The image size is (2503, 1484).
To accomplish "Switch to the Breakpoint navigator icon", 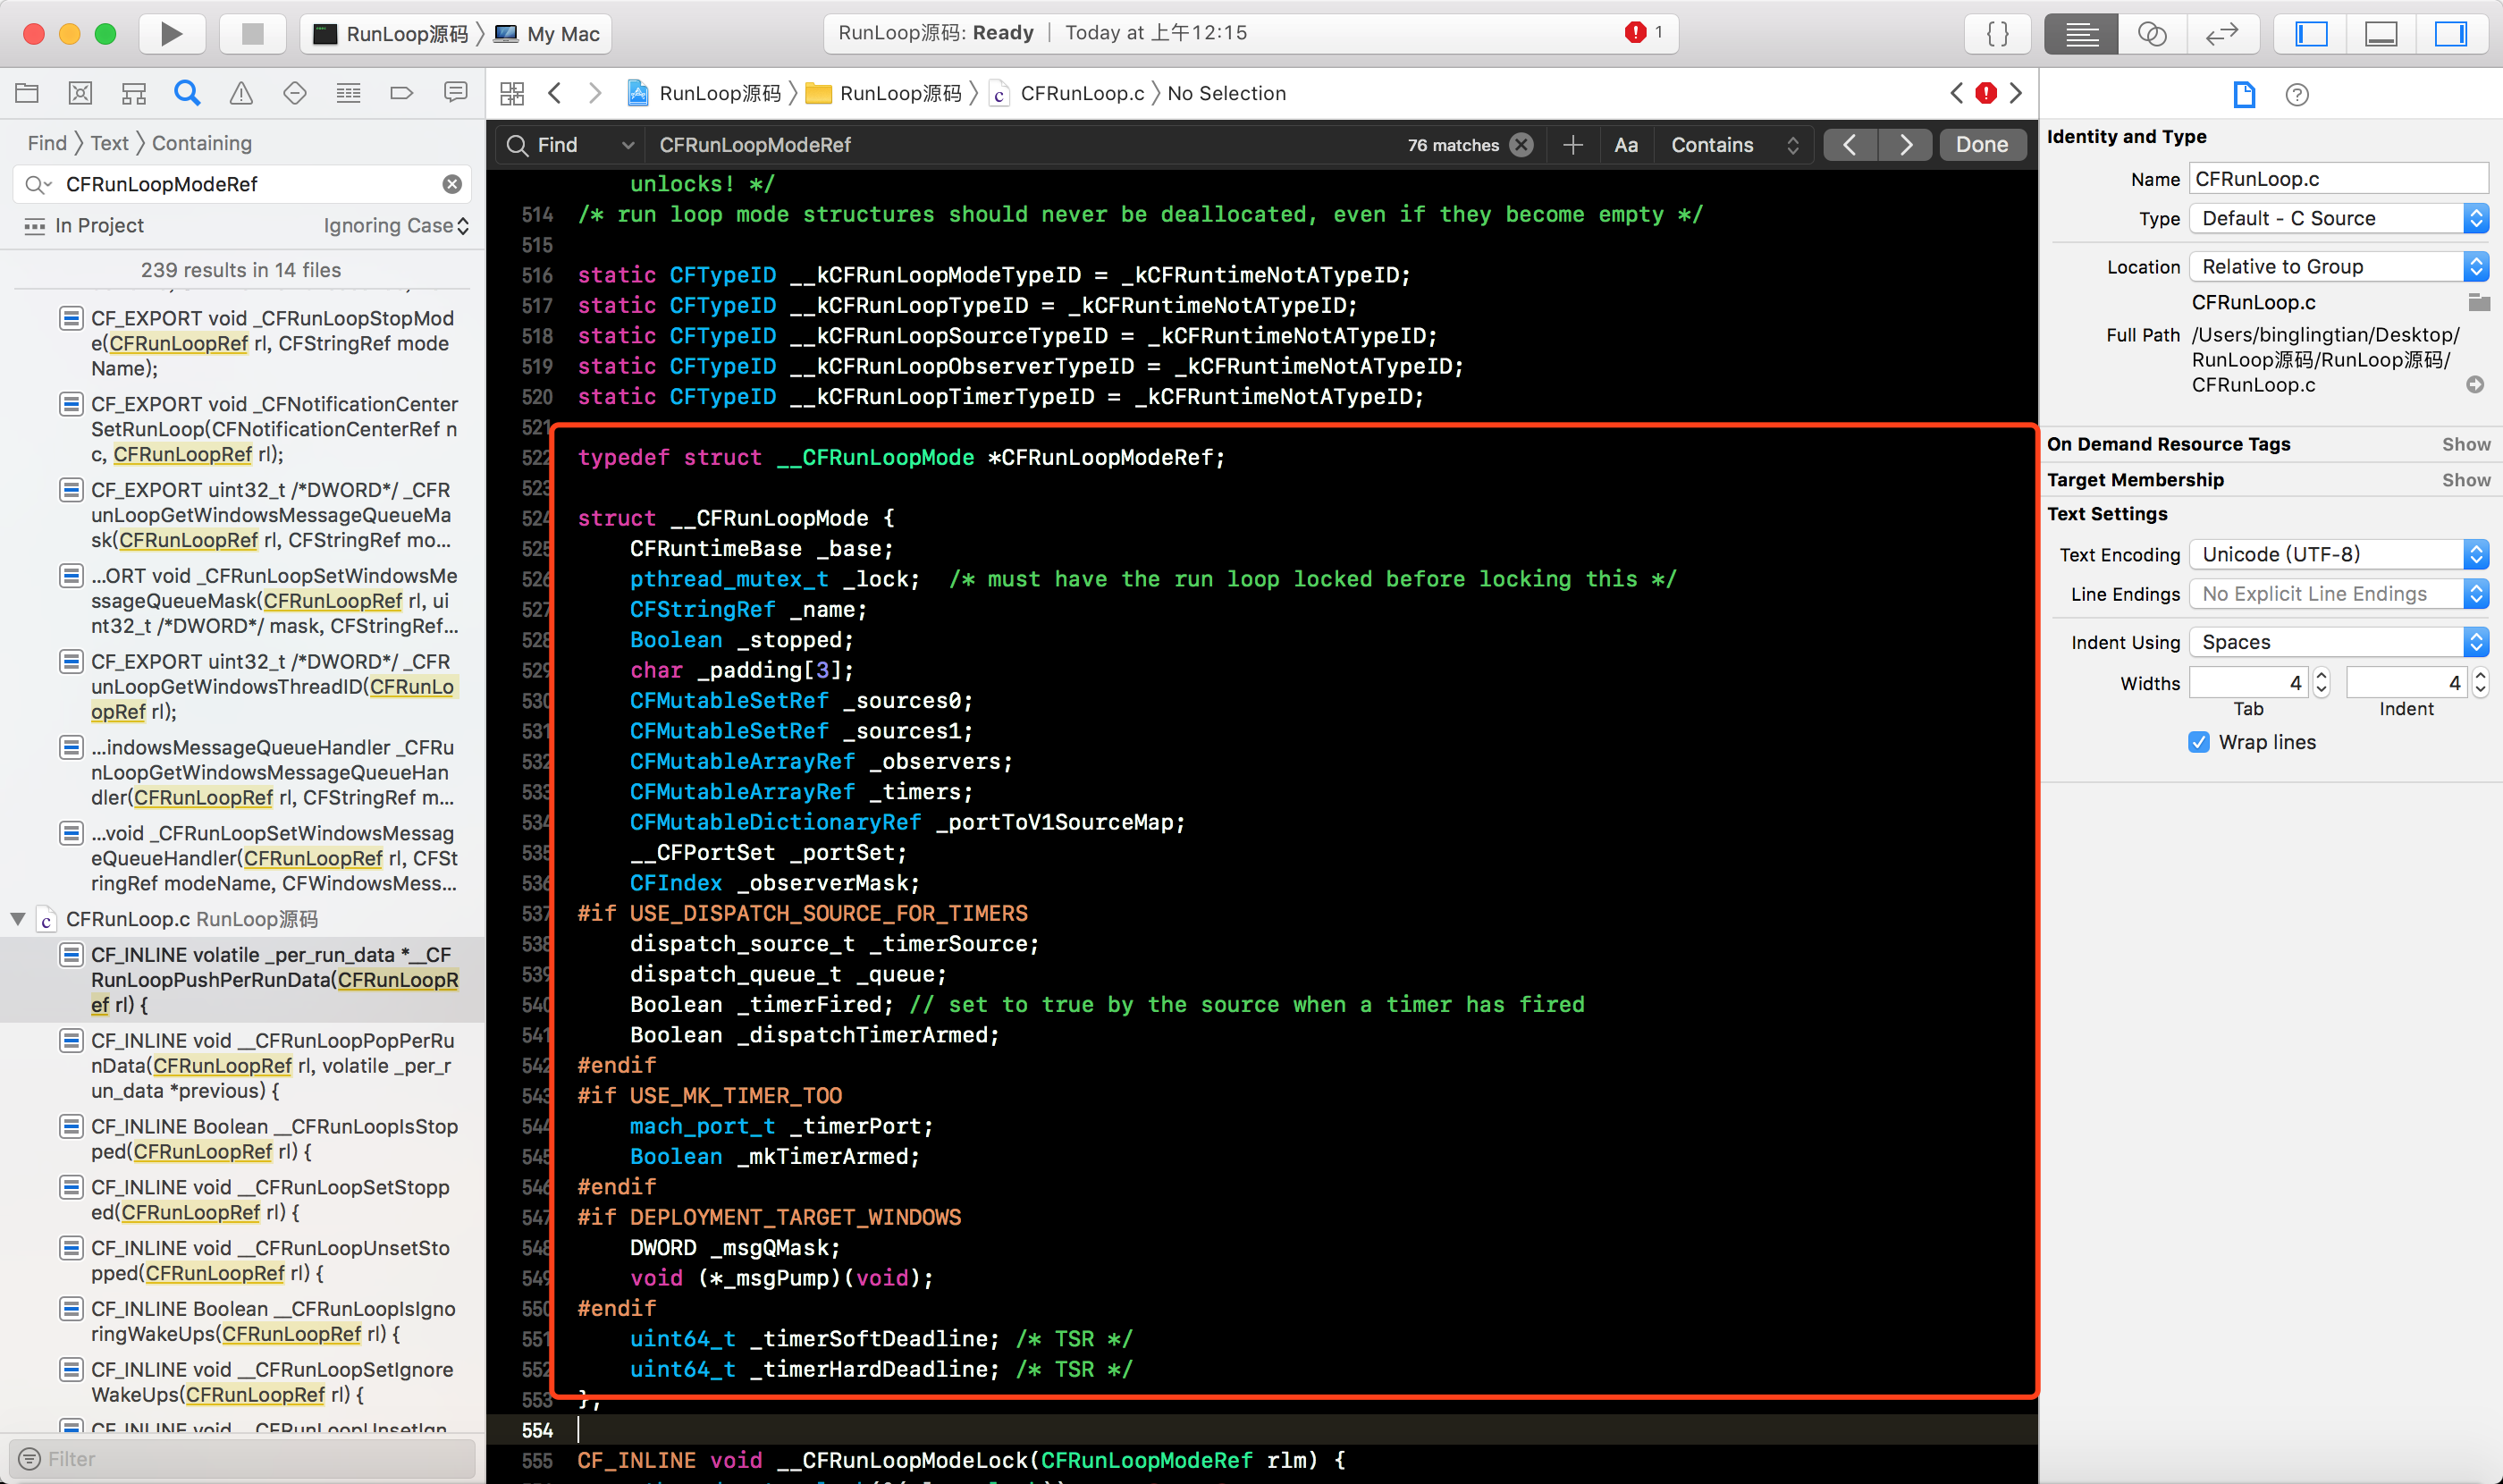I will pyautogui.click(x=401, y=93).
